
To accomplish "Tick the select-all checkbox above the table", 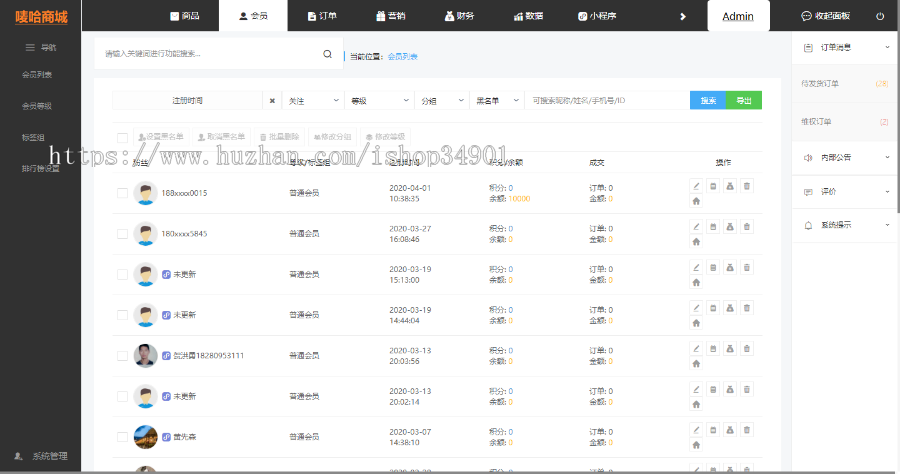I will click(122, 138).
